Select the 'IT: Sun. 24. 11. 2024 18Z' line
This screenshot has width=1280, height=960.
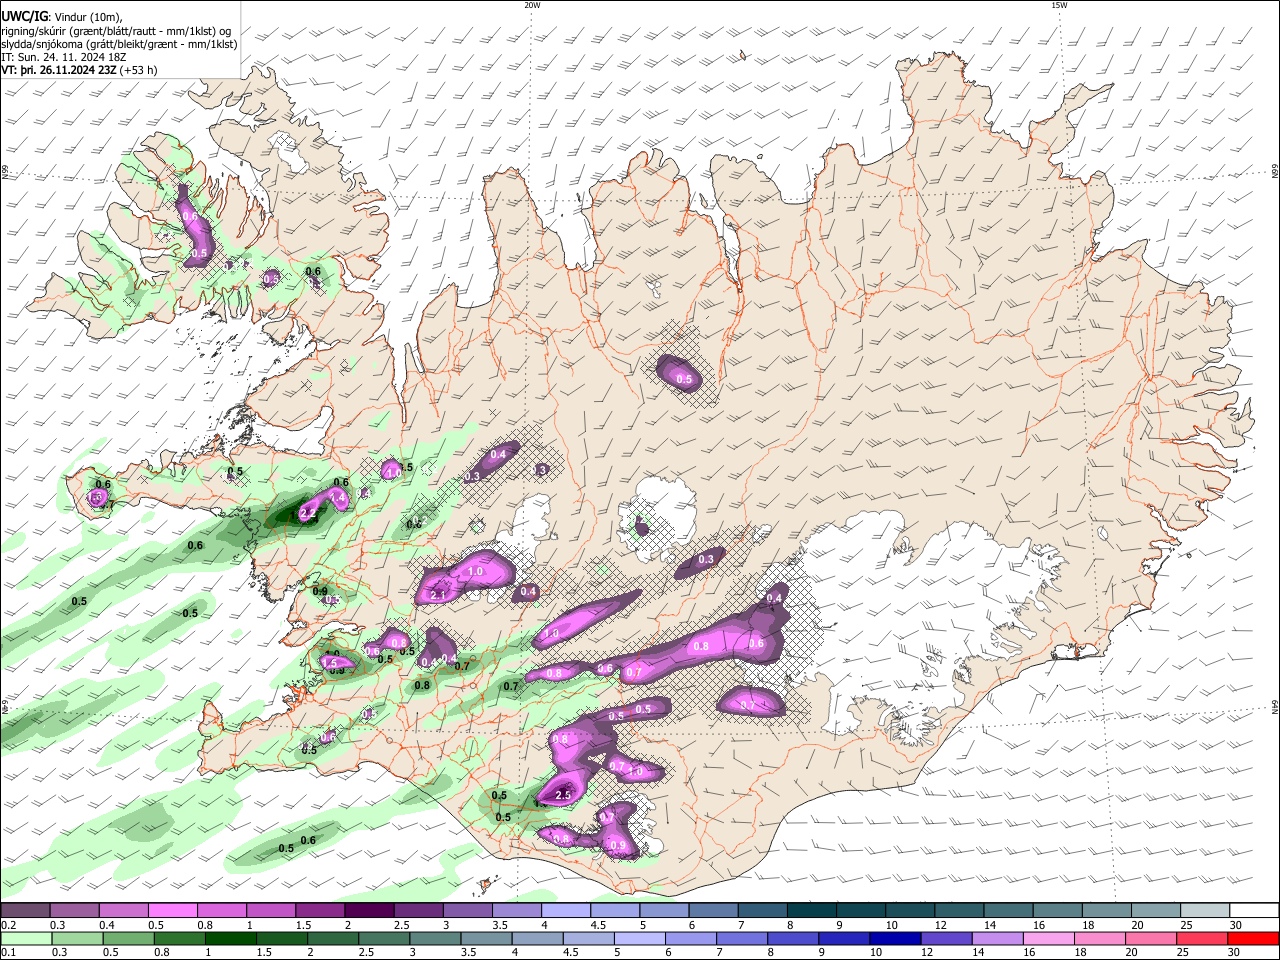[64, 57]
